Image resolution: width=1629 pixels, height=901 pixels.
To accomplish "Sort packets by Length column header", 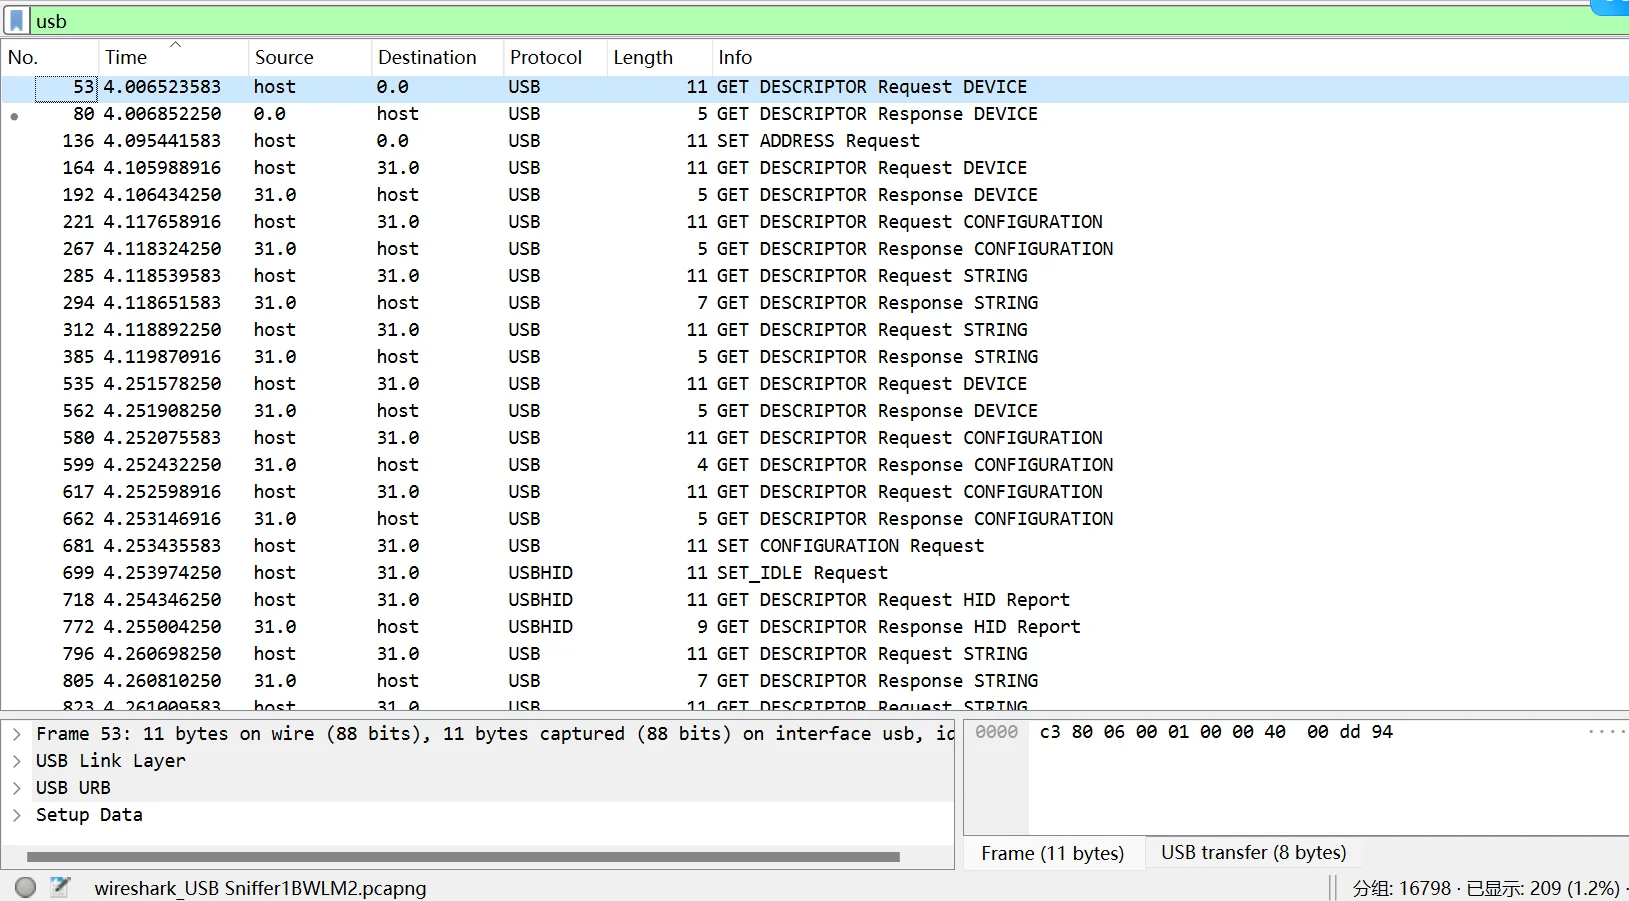I will pyautogui.click(x=643, y=58).
